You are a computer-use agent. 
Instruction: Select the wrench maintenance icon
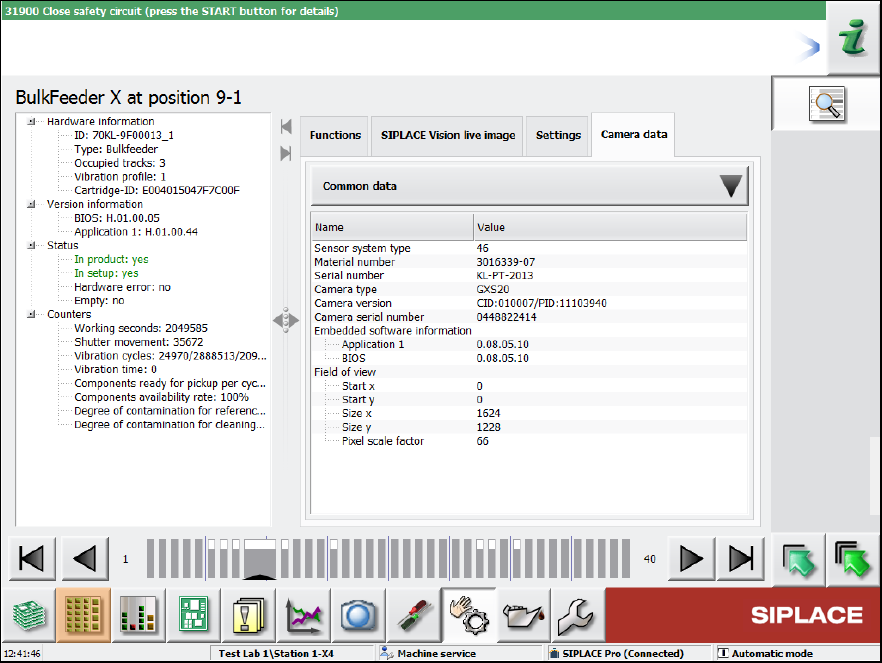(x=574, y=614)
